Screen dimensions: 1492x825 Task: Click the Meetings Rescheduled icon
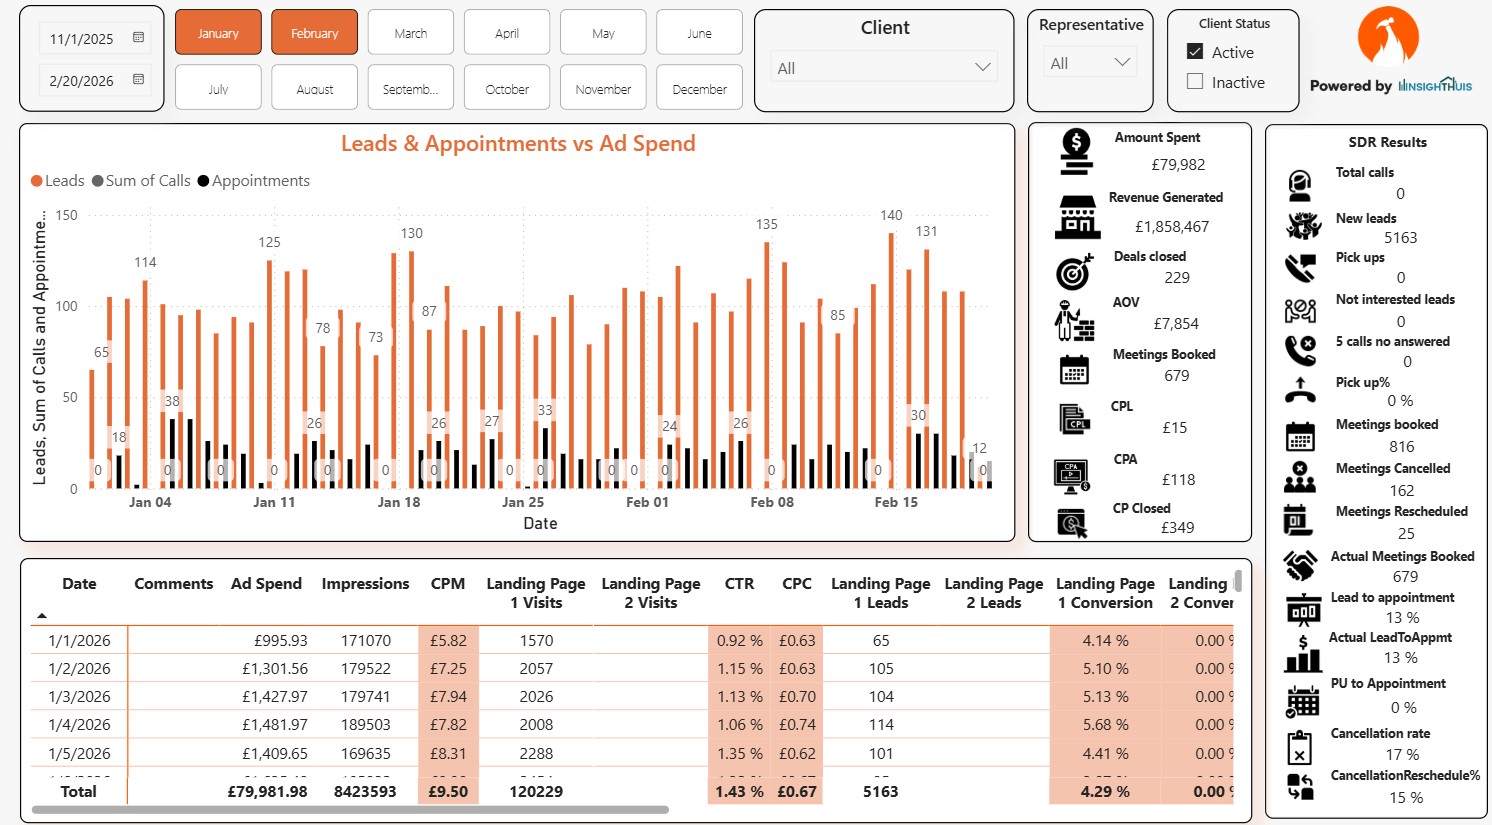(1297, 521)
